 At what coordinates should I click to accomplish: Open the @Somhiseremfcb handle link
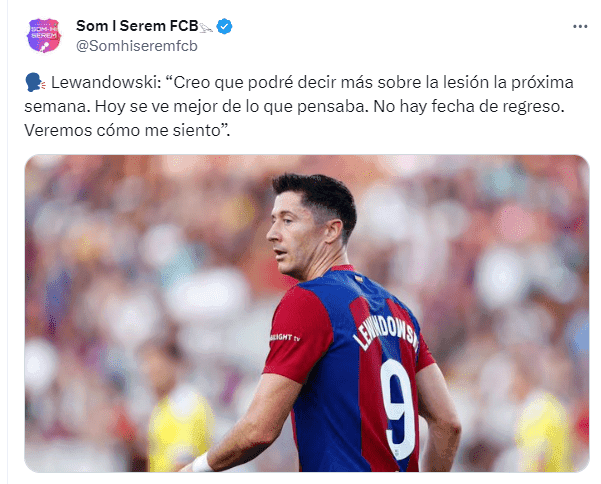(x=137, y=46)
